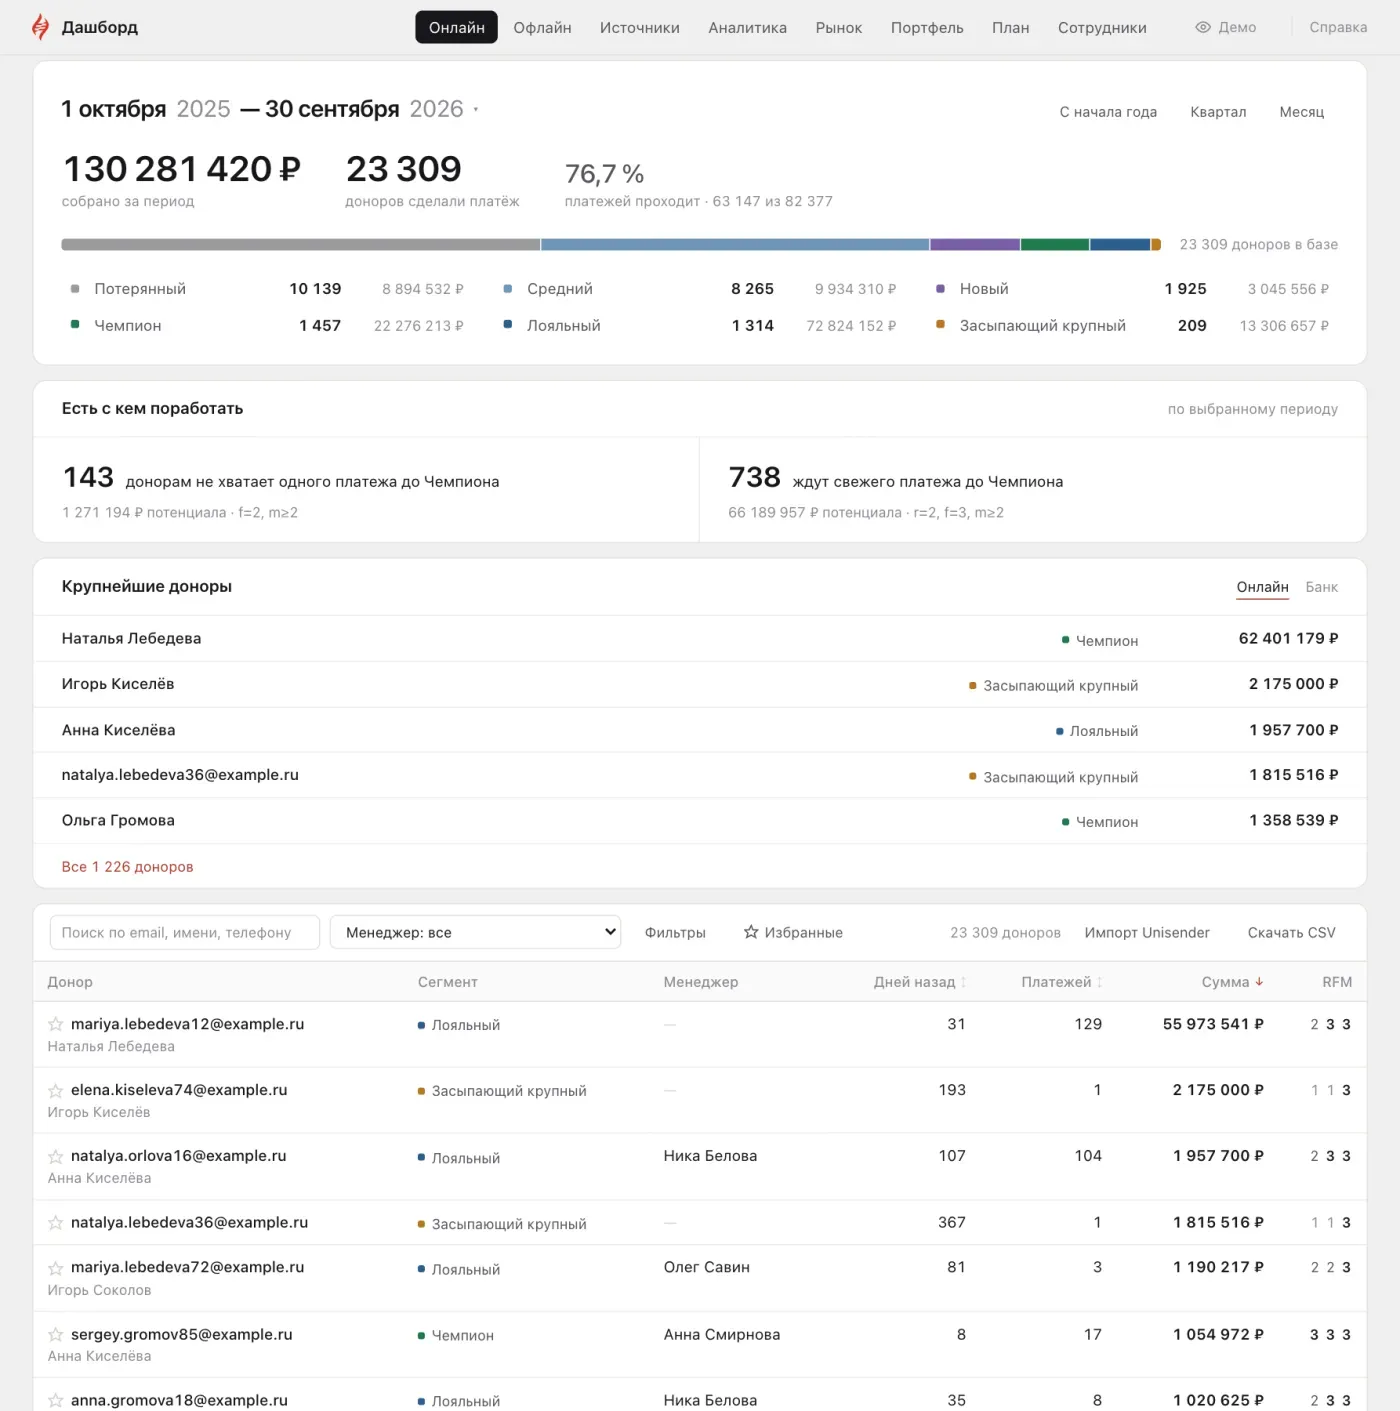Switch largest donors list to Банк

pos(1321,587)
